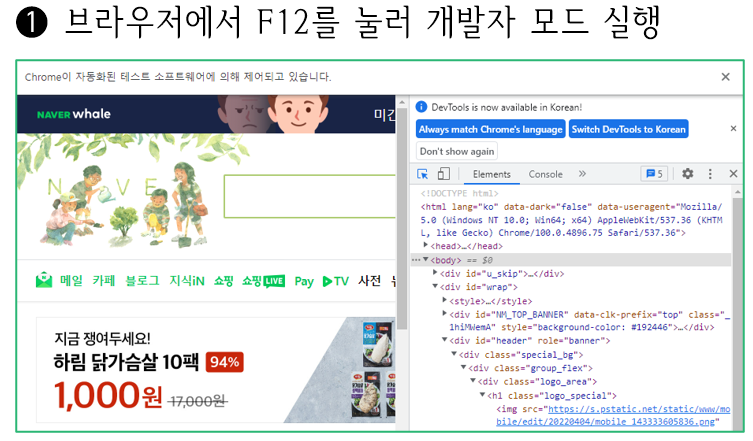
Task: Click the NAVER whale logo banner
Action: [x=74, y=114]
